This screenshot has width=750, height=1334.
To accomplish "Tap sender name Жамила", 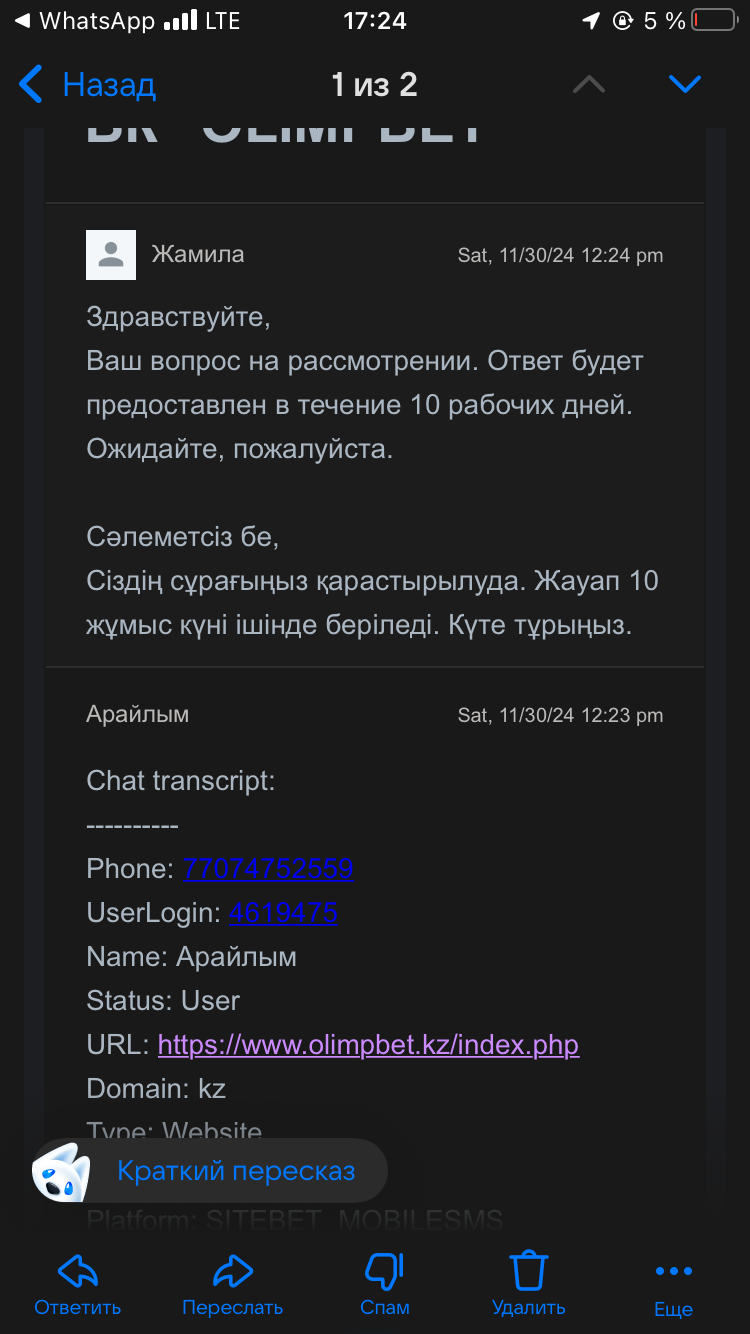I will pyautogui.click(x=197, y=255).
